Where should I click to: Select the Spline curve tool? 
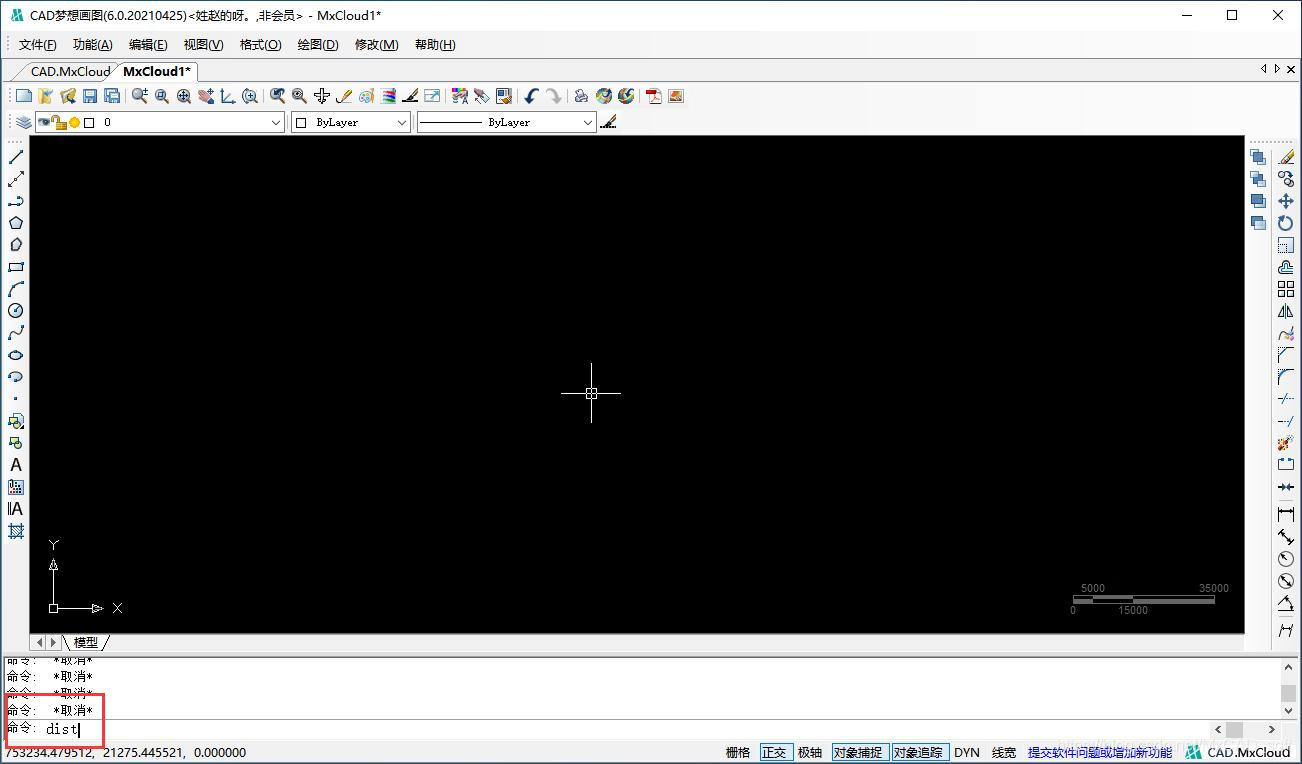click(x=16, y=333)
